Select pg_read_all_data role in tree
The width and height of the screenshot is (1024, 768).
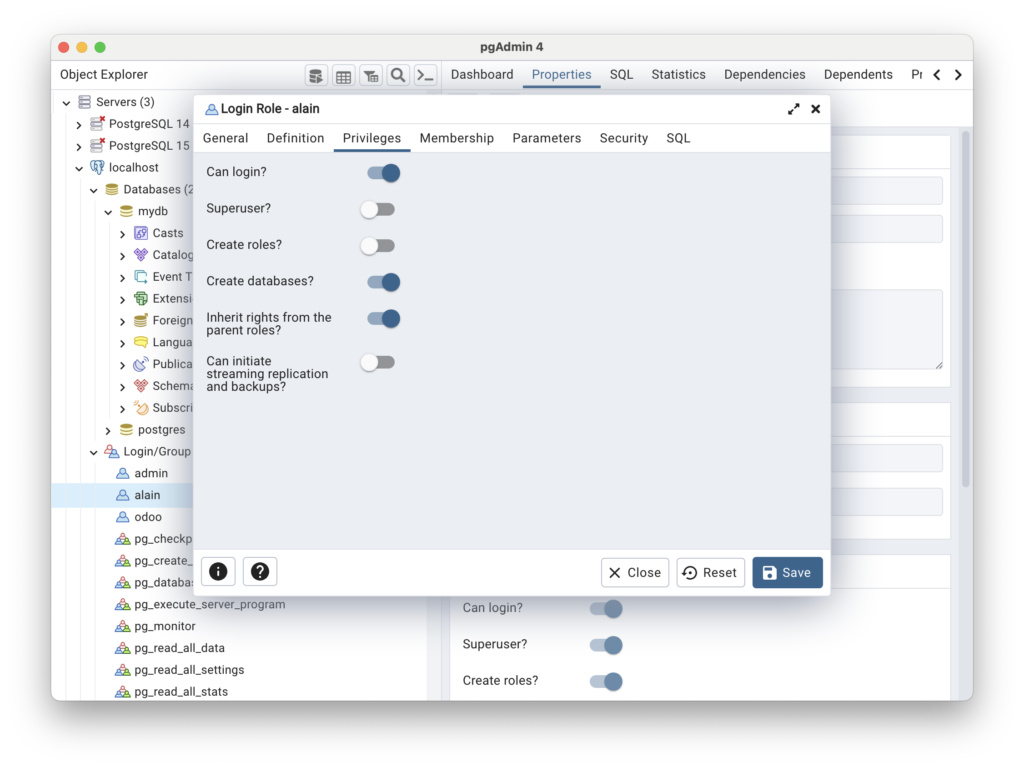click(x=180, y=648)
